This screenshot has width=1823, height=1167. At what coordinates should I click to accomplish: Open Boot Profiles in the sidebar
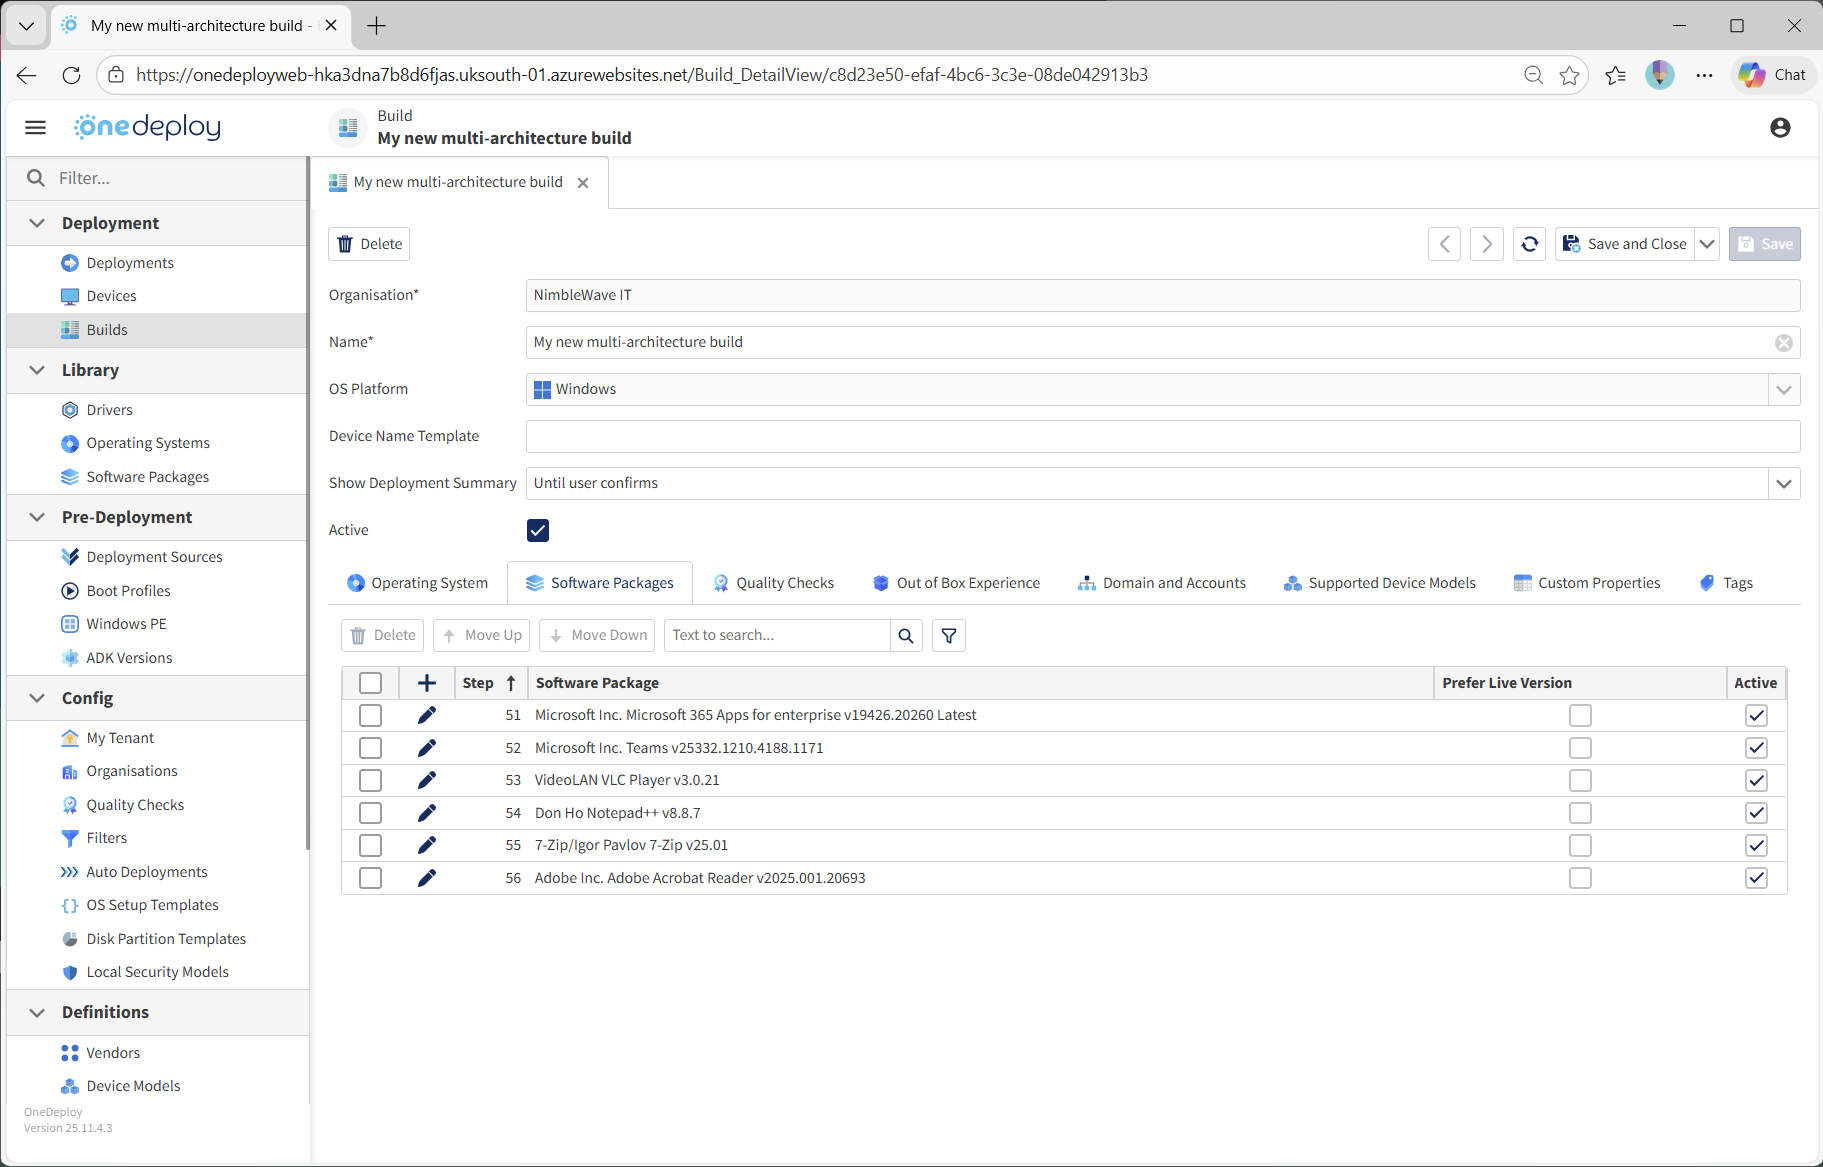128,591
